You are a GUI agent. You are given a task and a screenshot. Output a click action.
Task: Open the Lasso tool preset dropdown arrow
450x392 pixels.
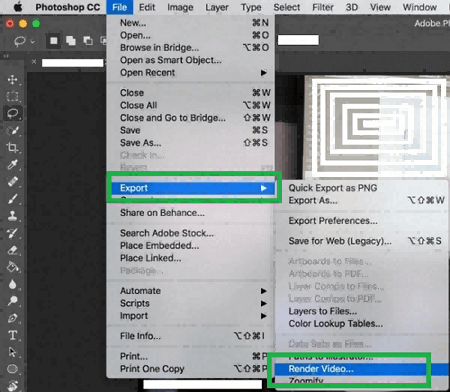click(33, 42)
